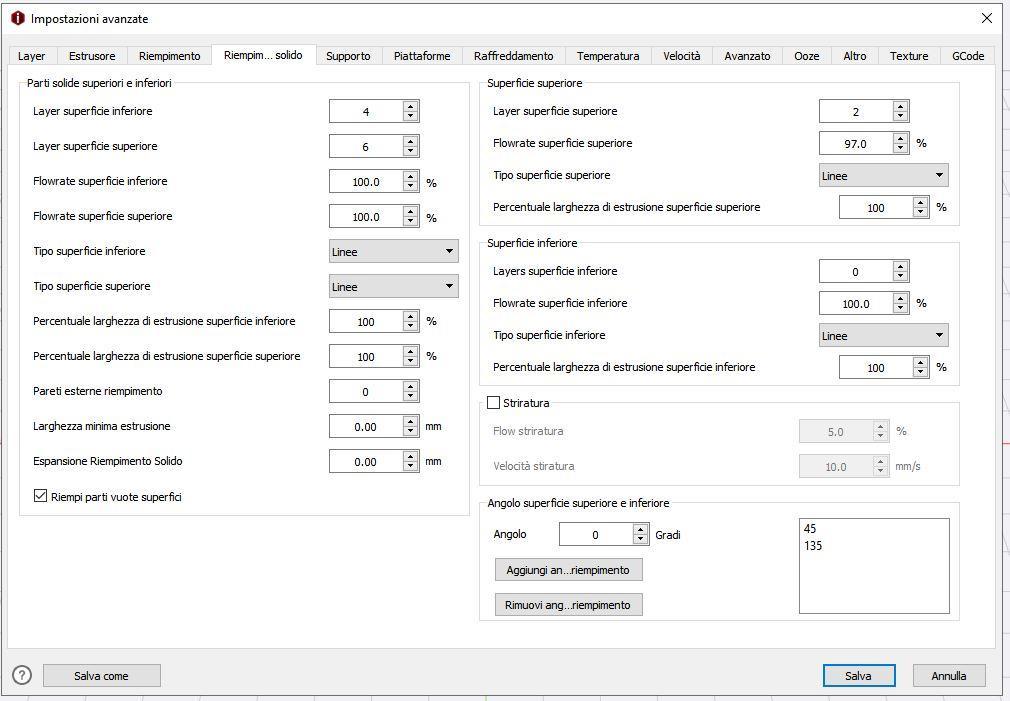Viewport: 1010px width, 701px height.
Task: Switch to the Supporto tab
Action: (x=348, y=56)
